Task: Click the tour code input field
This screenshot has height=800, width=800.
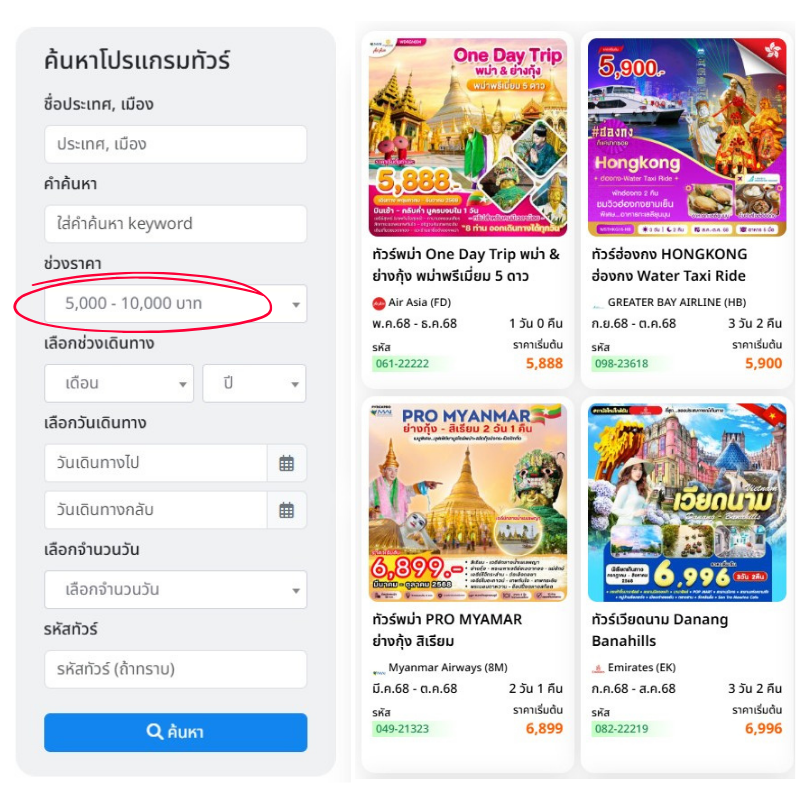Action: tap(175, 669)
